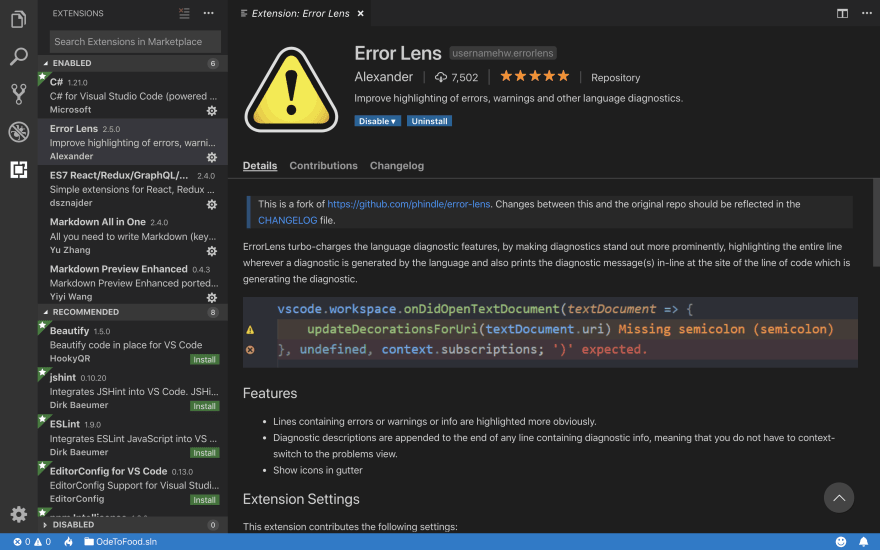Install EditorConfig for VS Code

coord(204,499)
